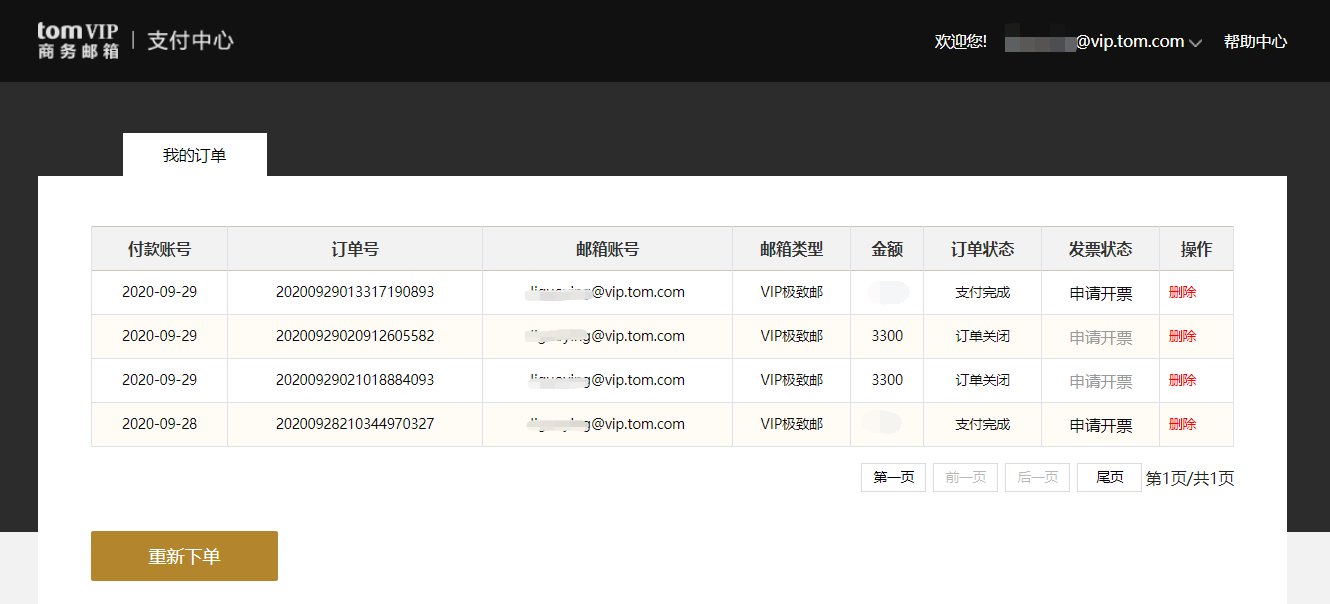The height and width of the screenshot is (604, 1330).
Task: Click 支付中心 title in header
Action: (190, 41)
